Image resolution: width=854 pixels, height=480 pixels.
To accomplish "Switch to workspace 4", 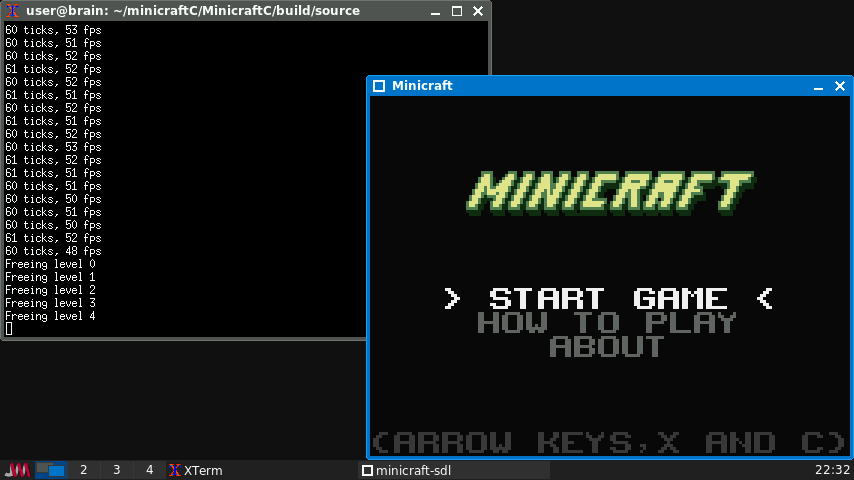I will 150,470.
